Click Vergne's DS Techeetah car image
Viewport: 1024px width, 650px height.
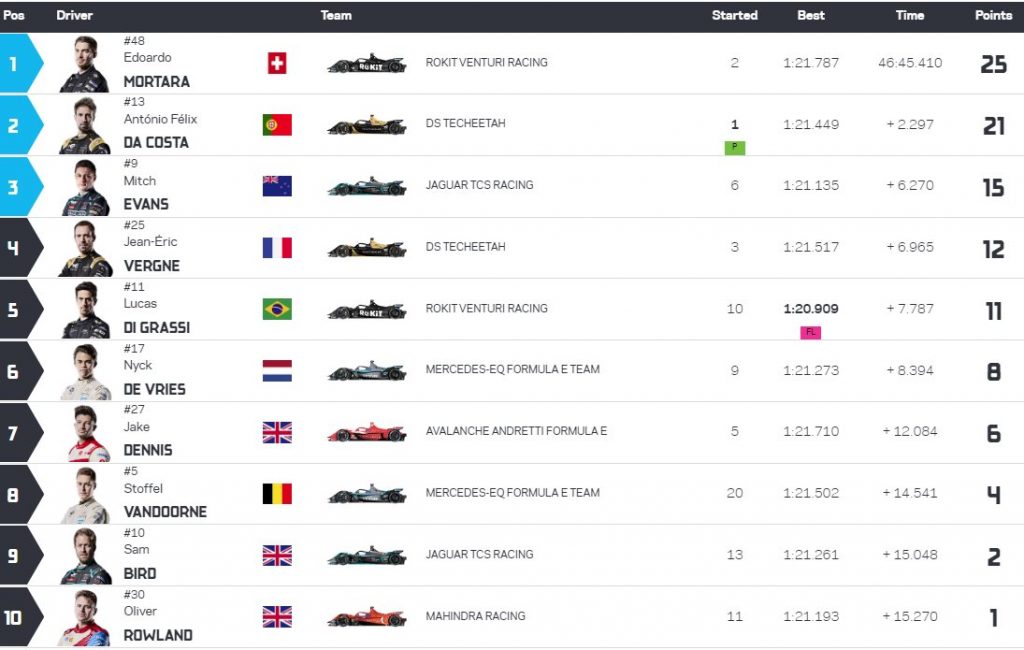367,248
